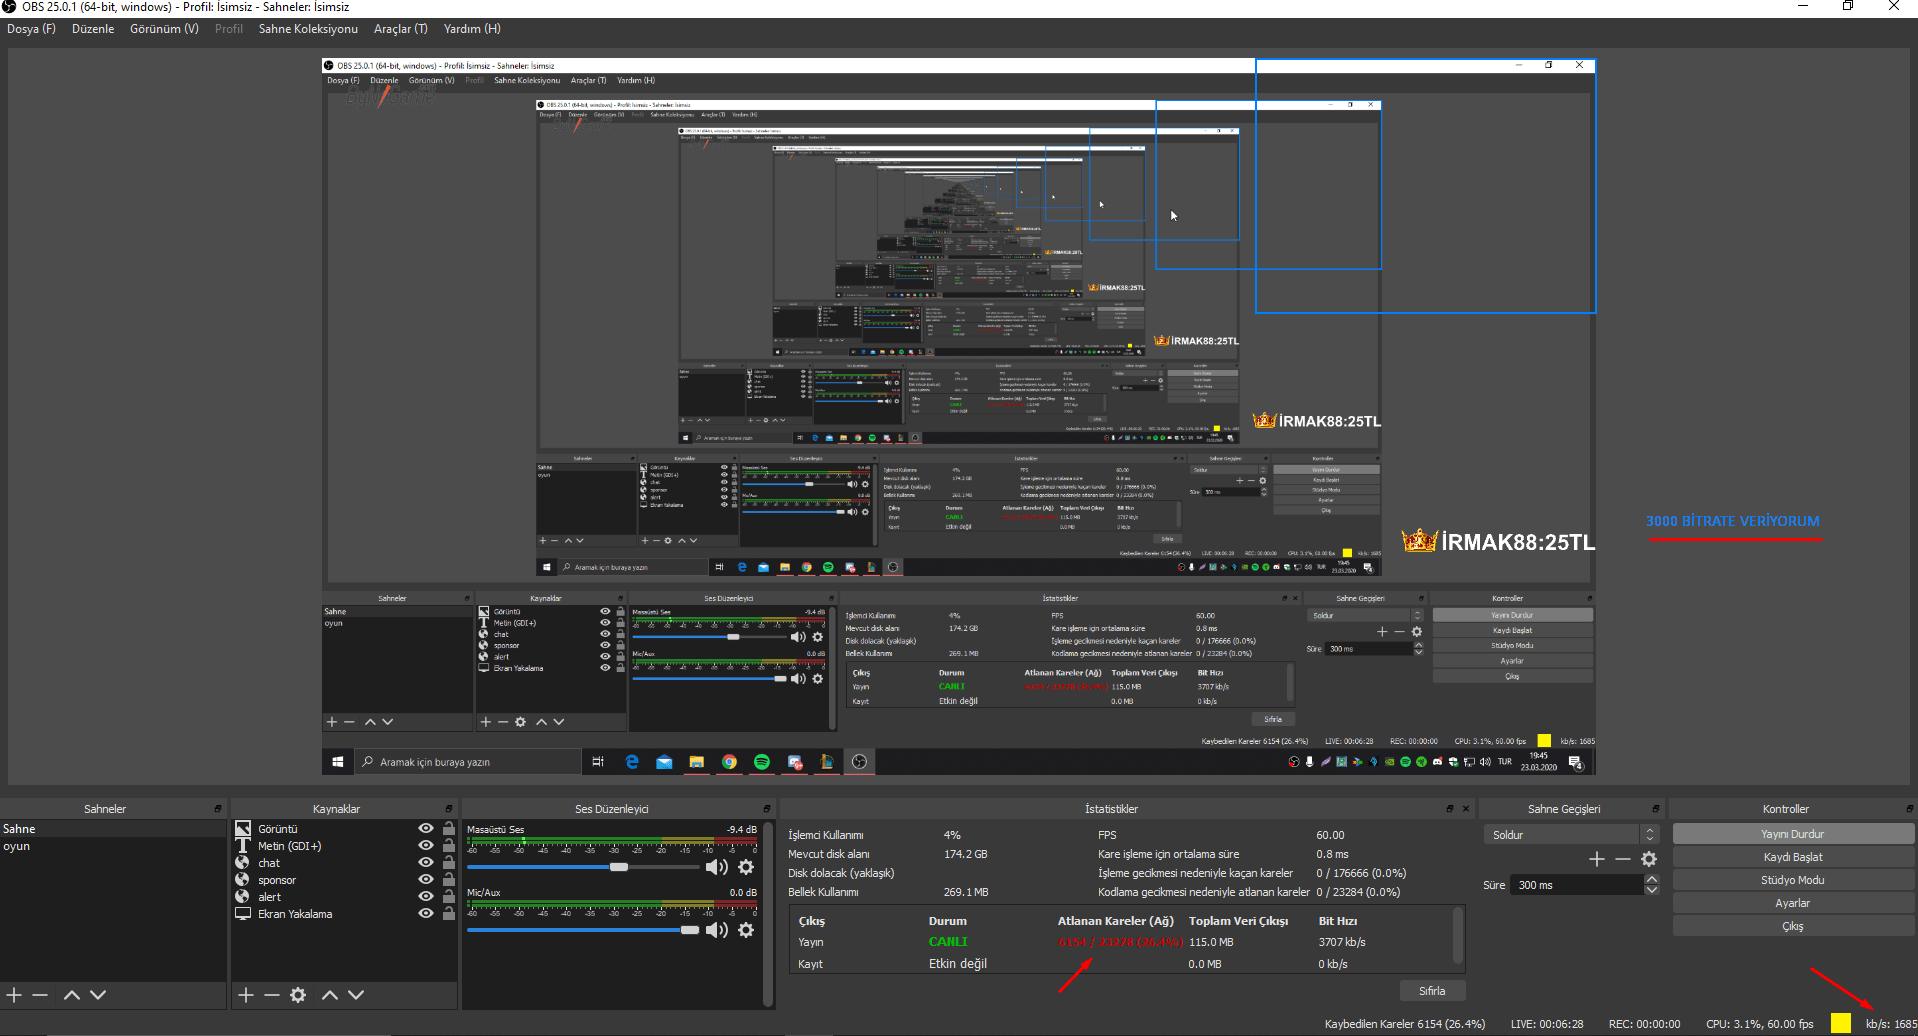Viewport: 1918px width, 1036px height.
Task: Enable Stüdyo Modu
Action: (x=1793, y=880)
